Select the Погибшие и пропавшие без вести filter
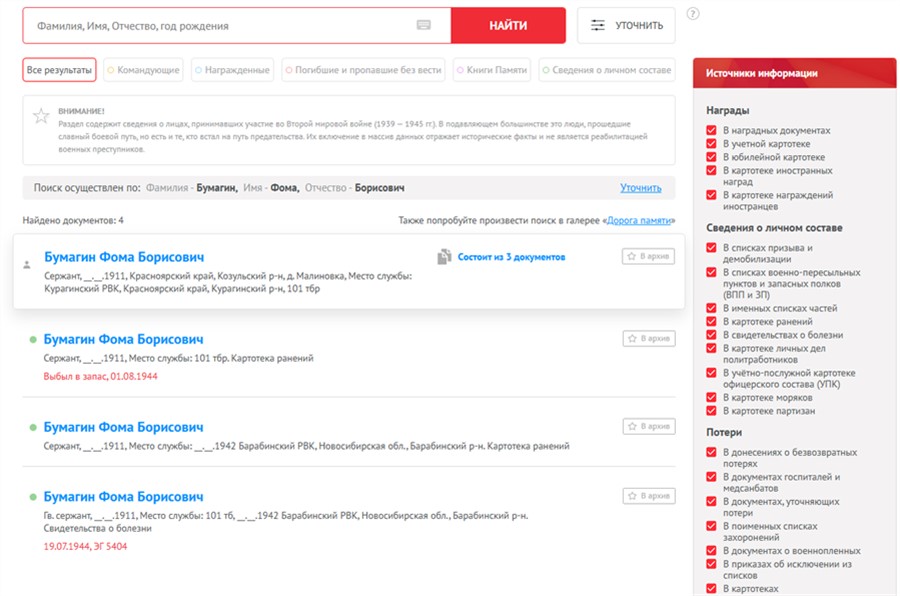Image resolution: width=900 pixels, height=596 pixels. pyautogui.click(x=363, y=70)
